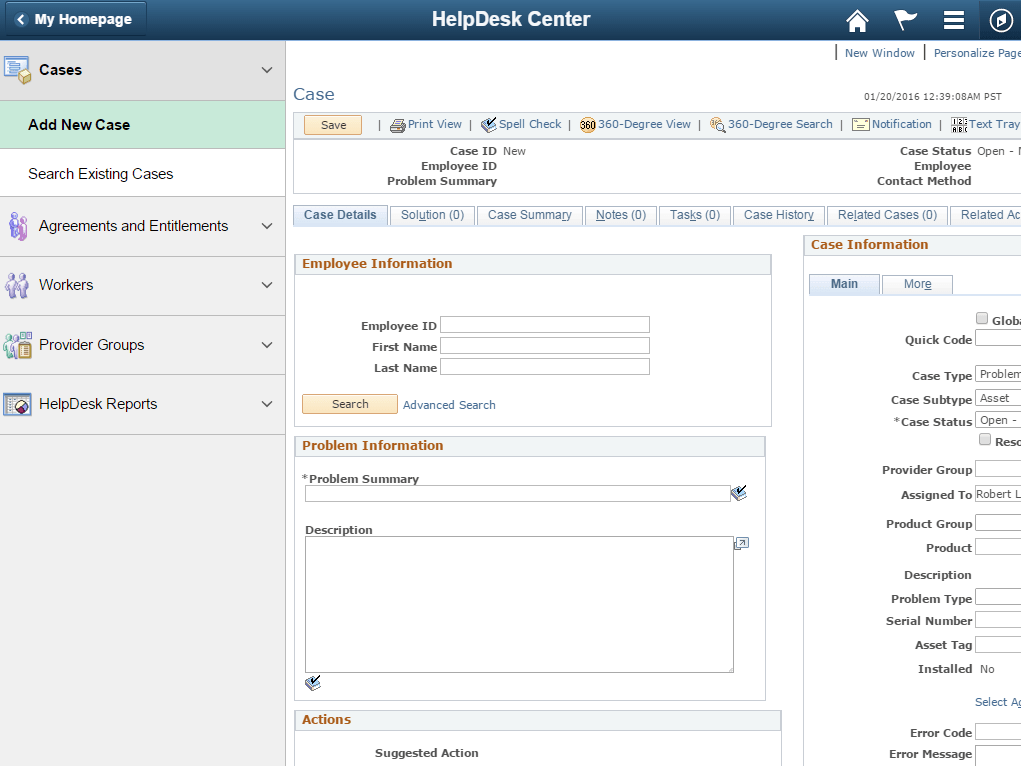Viewport: 1021px width, 766px height.
Task: Expand the Provider Groups section
Action: click(x=266, y=345)
